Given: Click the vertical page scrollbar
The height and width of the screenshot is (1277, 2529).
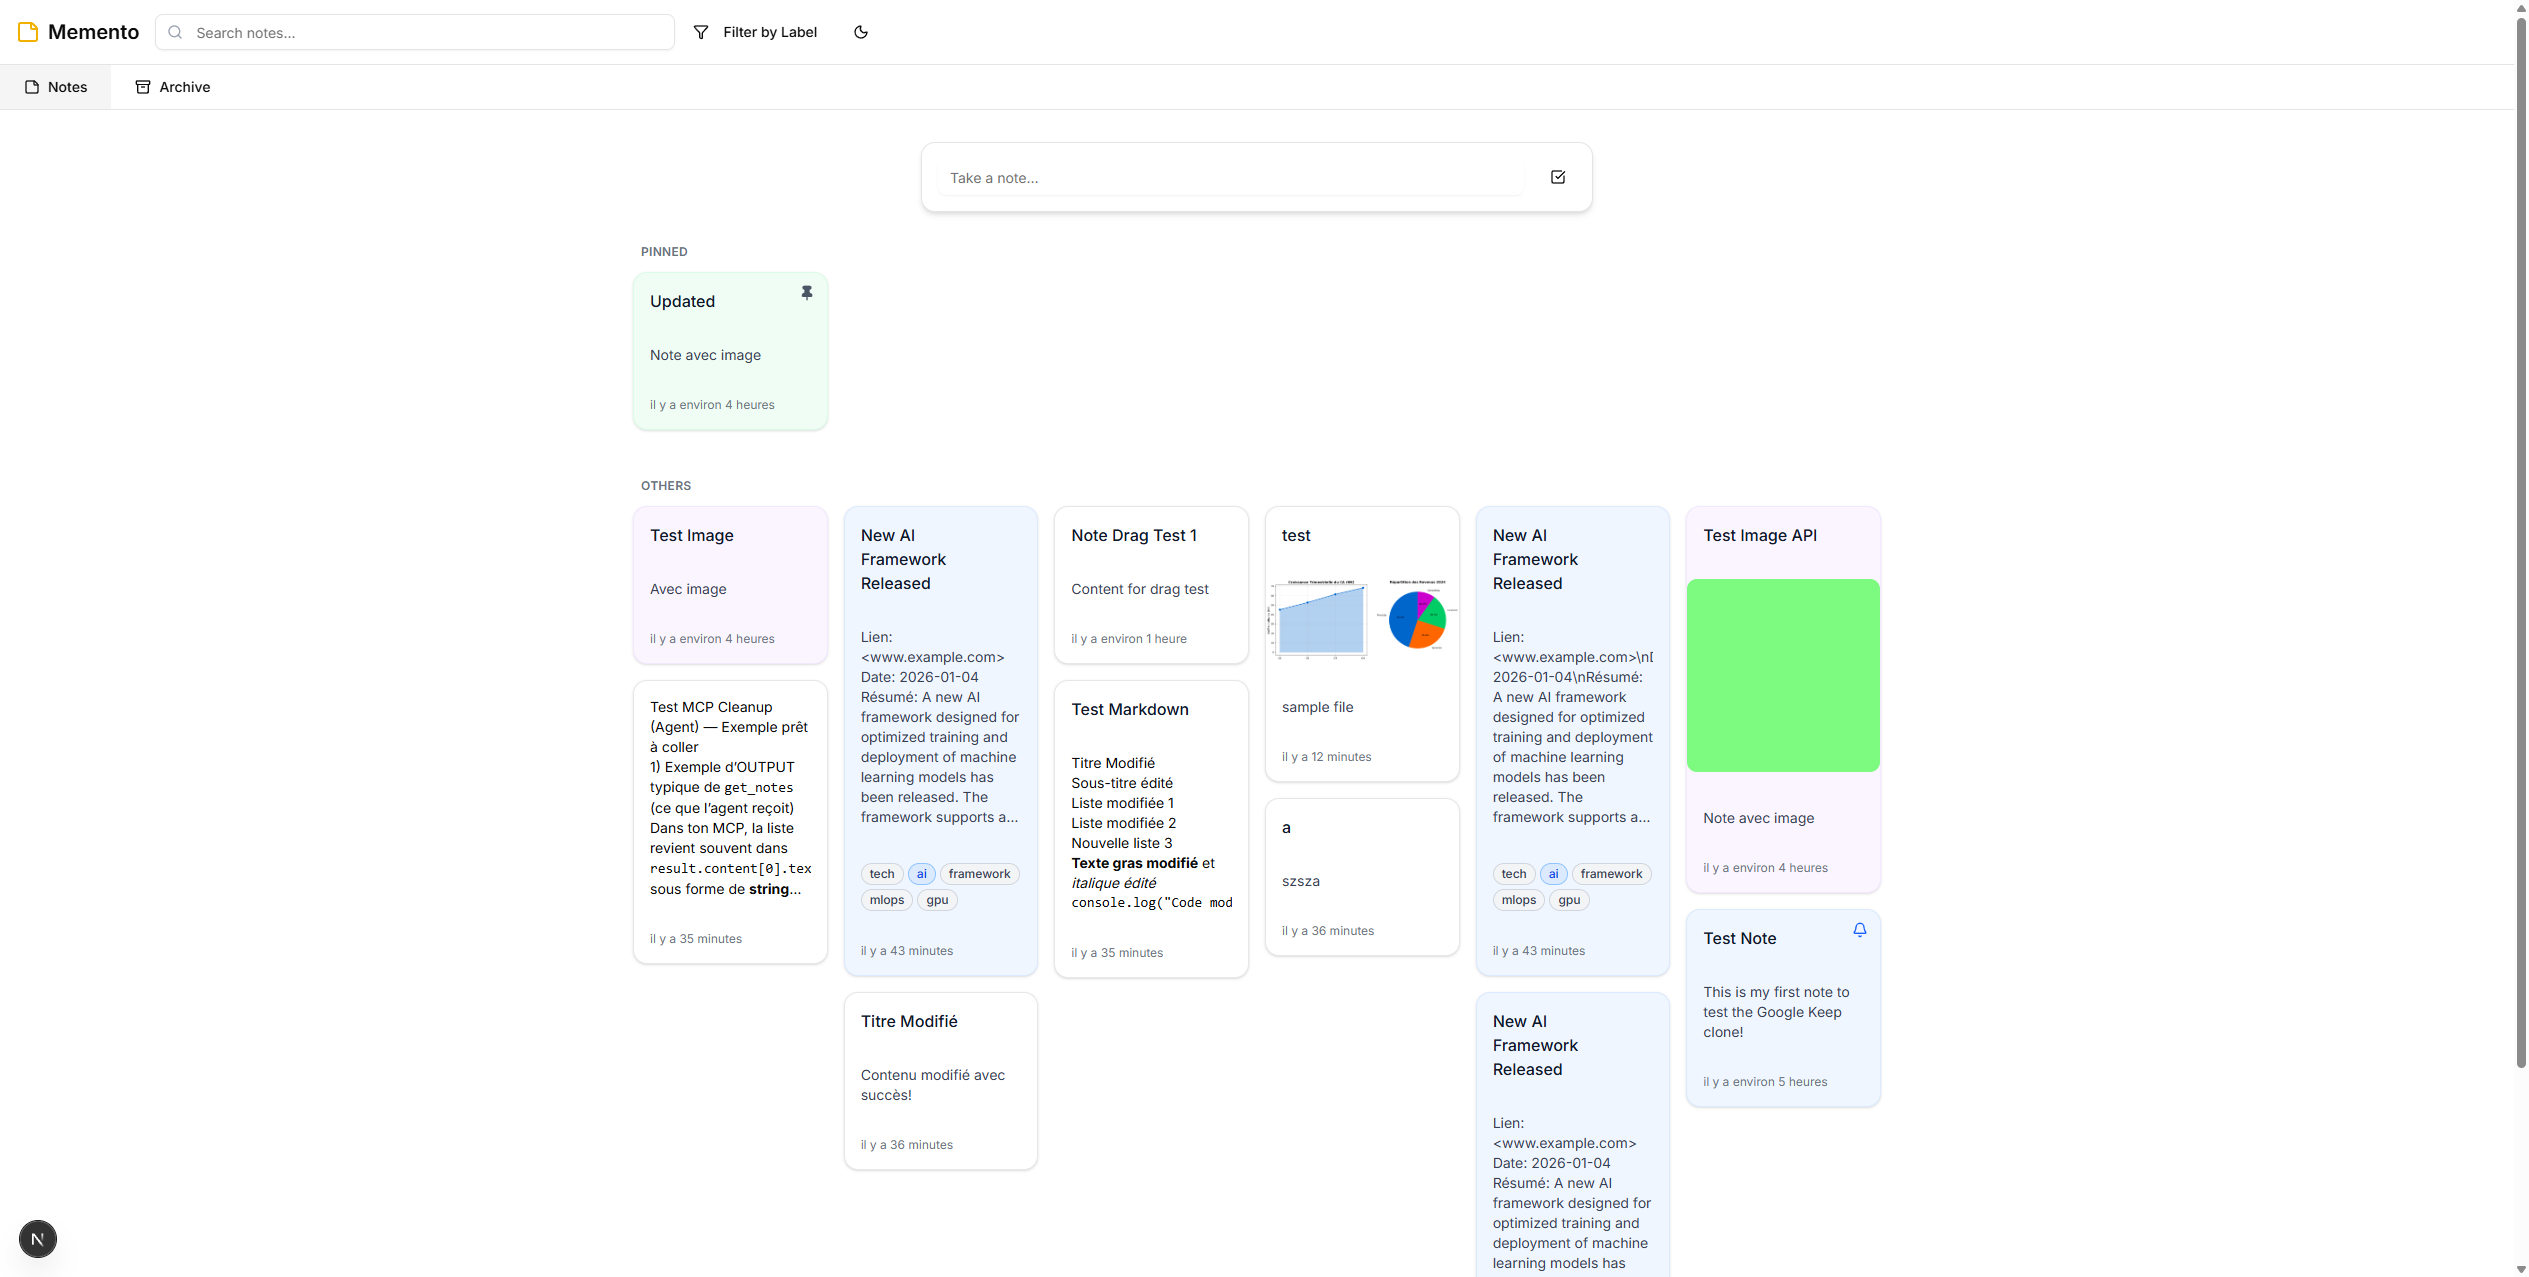Looking at the screenshot, I should click(x=2520, y=540).
